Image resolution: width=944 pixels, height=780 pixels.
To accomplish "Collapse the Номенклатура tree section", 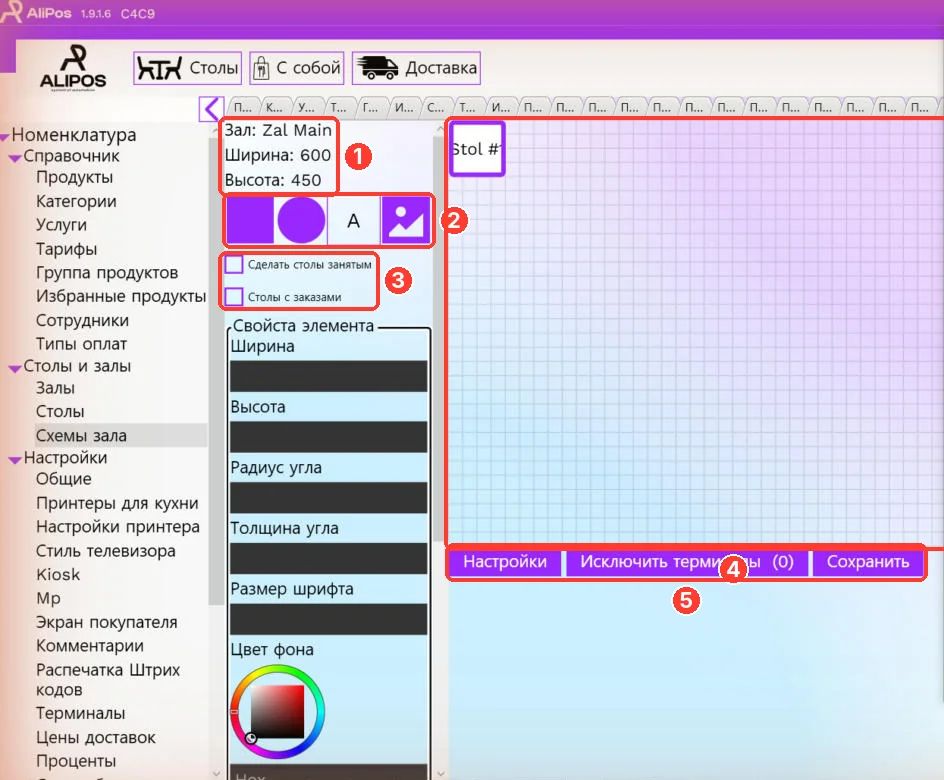I will [5, 137].
